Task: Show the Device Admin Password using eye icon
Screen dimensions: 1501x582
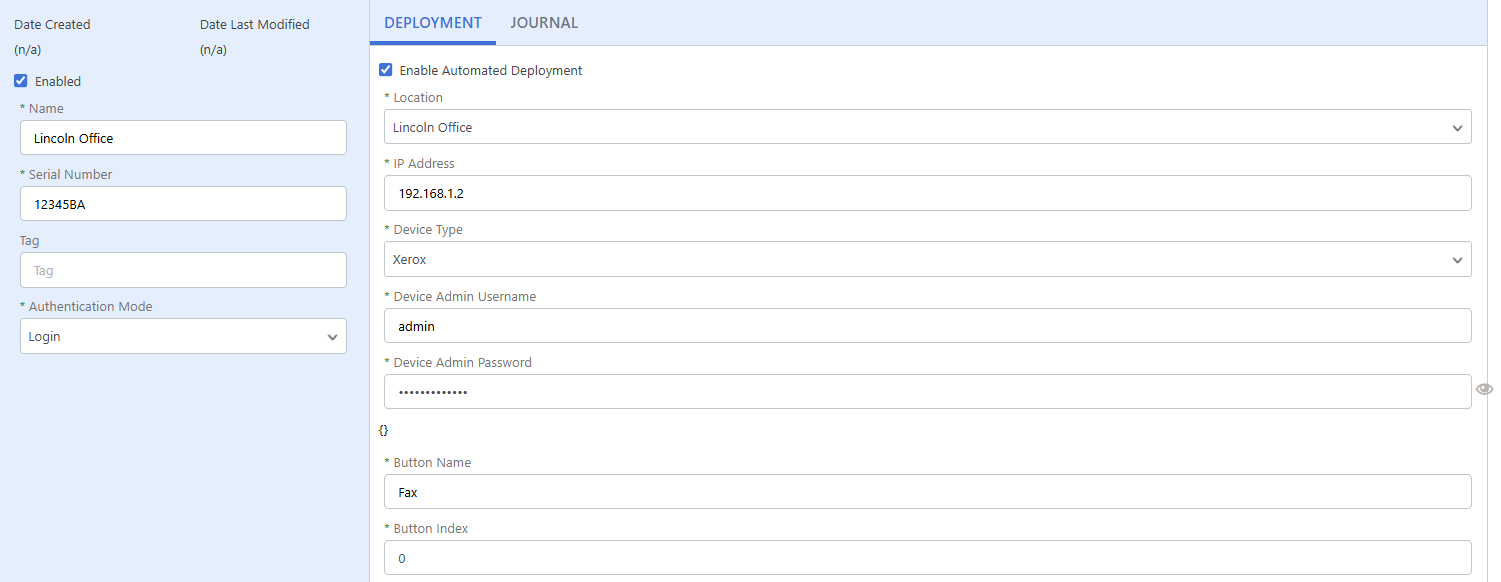Action: pos(1484,389)
